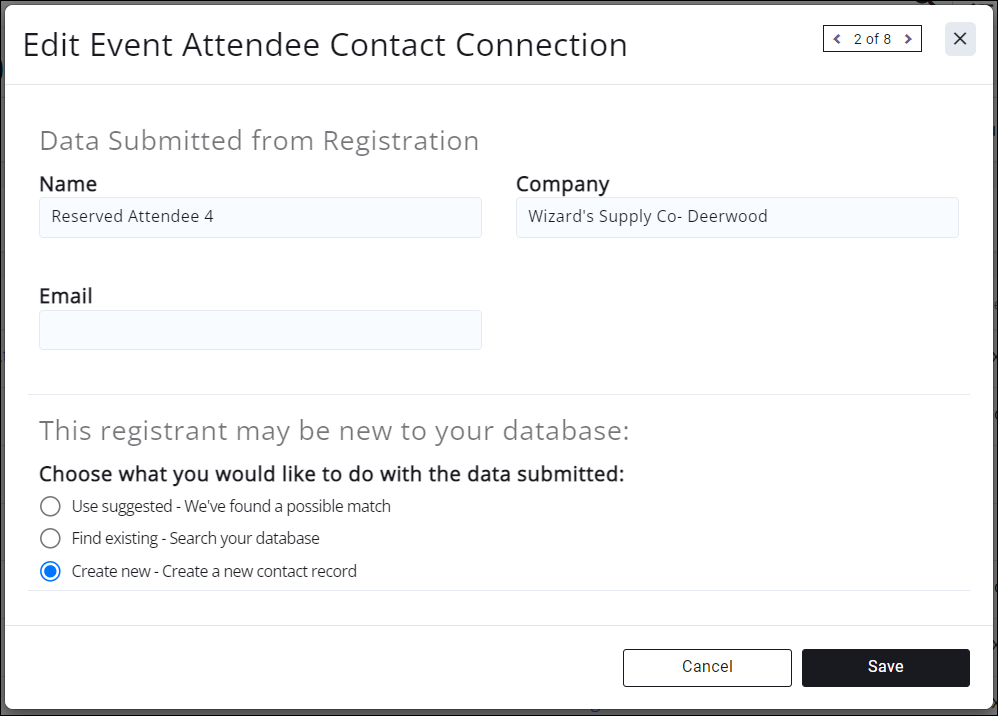The height and width of the screenshot is (716, 998).
Task: Click the Name field with Reserved Attendee 4
Action: 260,217
